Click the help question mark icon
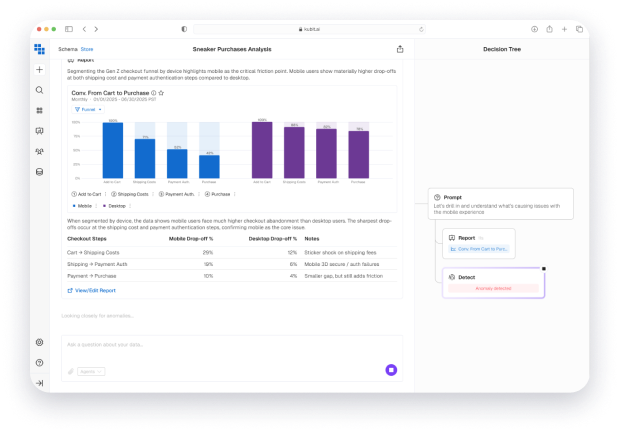620x433 pixels. 39,362
